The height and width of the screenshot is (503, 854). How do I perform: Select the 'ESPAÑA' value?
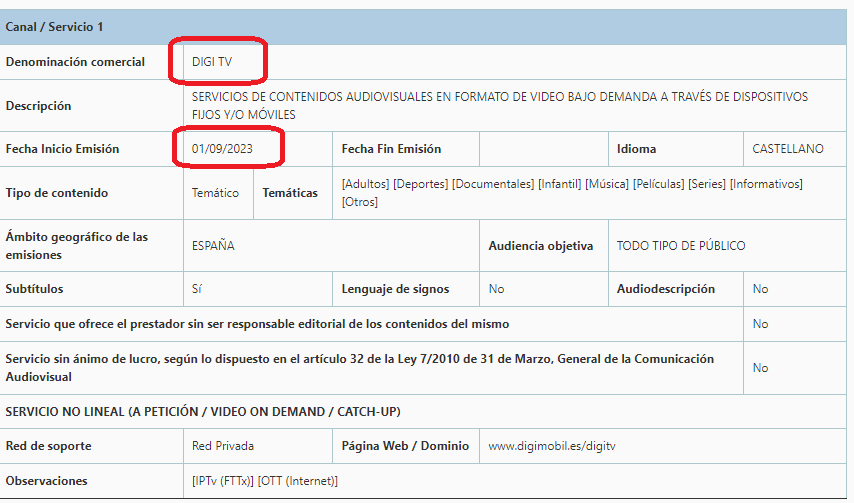[213, 246]
